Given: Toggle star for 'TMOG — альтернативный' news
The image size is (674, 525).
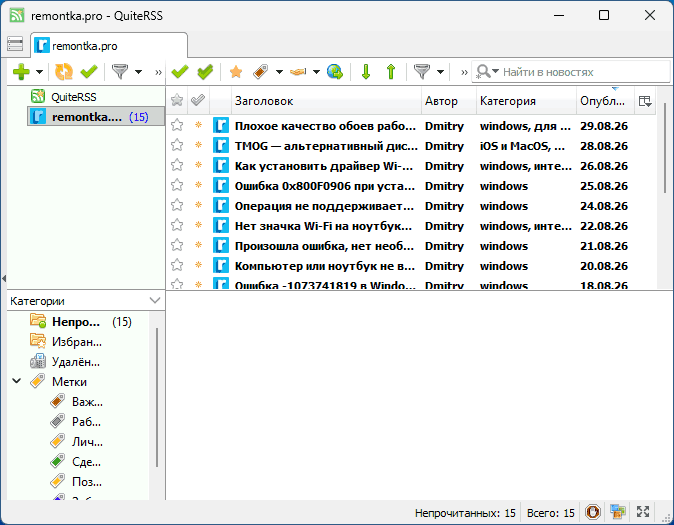Looking at the screenshot, I should (177, 145).
